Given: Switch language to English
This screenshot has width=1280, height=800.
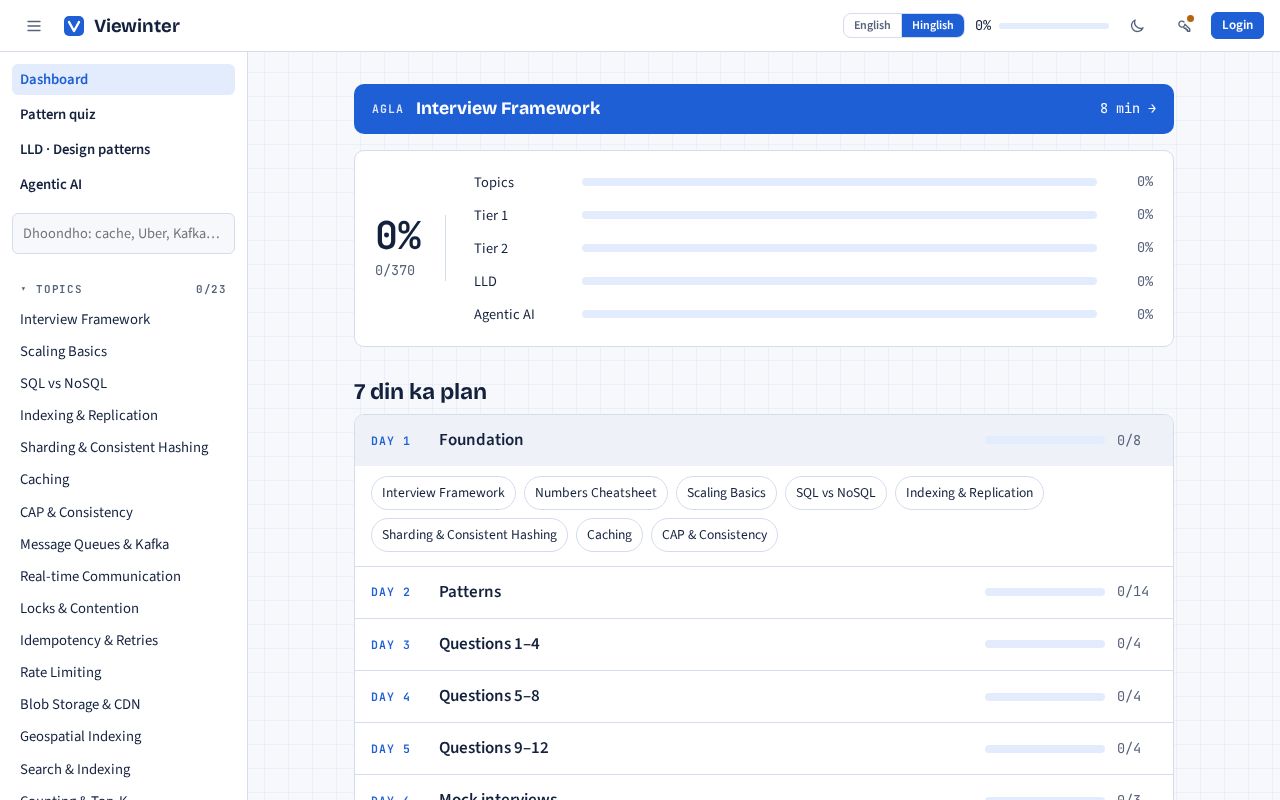Looking at the screenshot, I should [872, 26].
